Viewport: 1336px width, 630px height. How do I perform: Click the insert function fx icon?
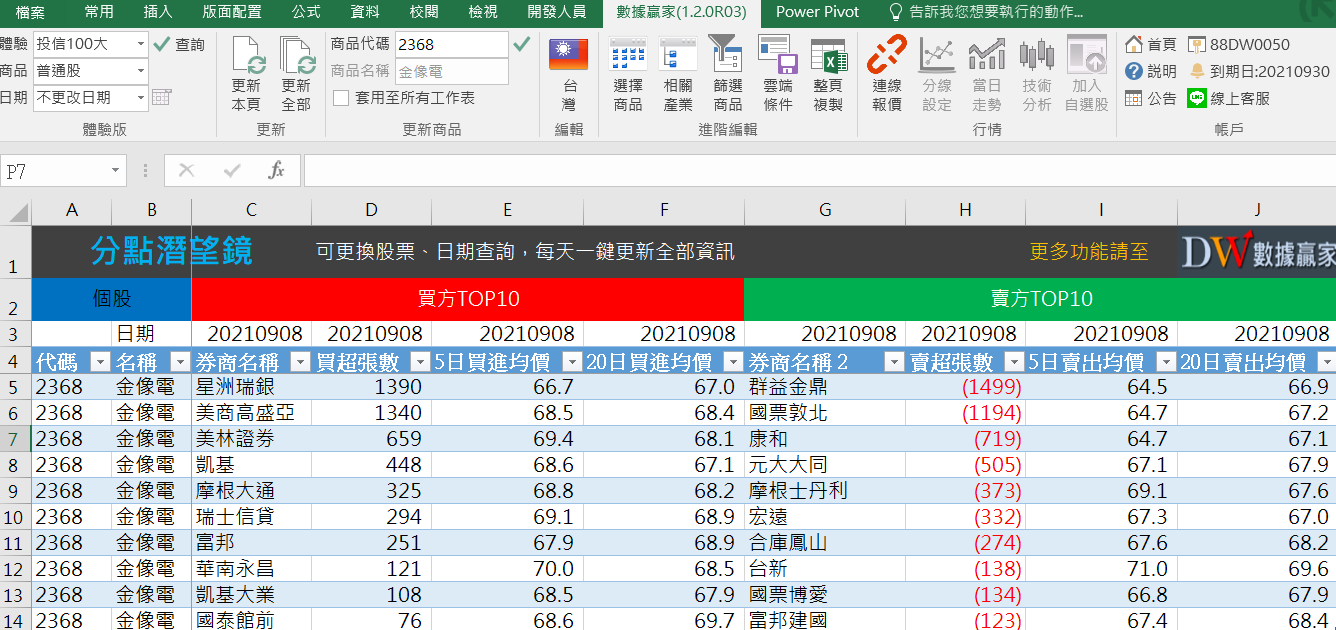tap(277, 171)
